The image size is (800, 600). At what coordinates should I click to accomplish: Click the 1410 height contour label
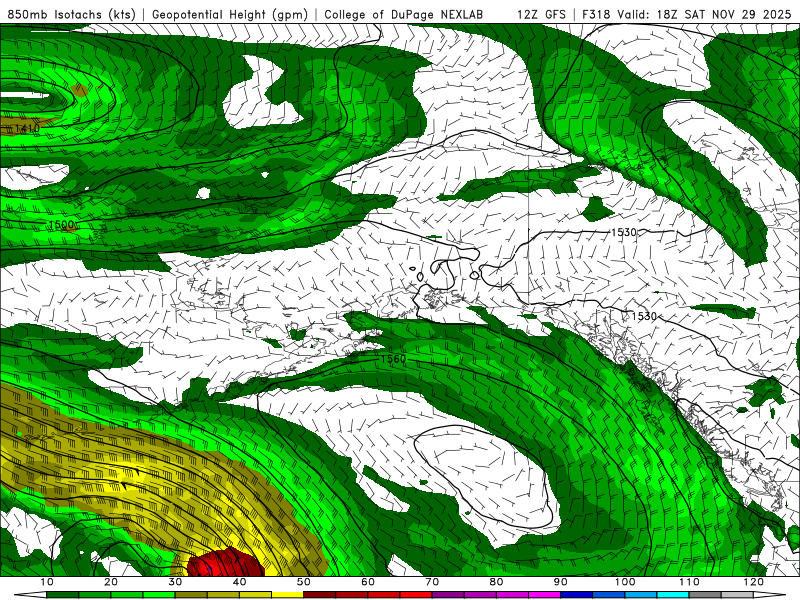[27, 128]
